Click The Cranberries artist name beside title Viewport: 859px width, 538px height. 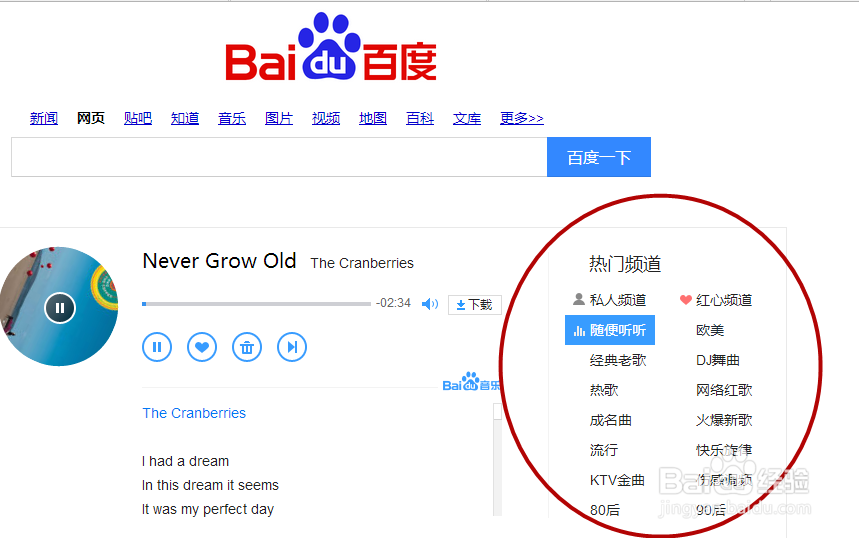362,264
